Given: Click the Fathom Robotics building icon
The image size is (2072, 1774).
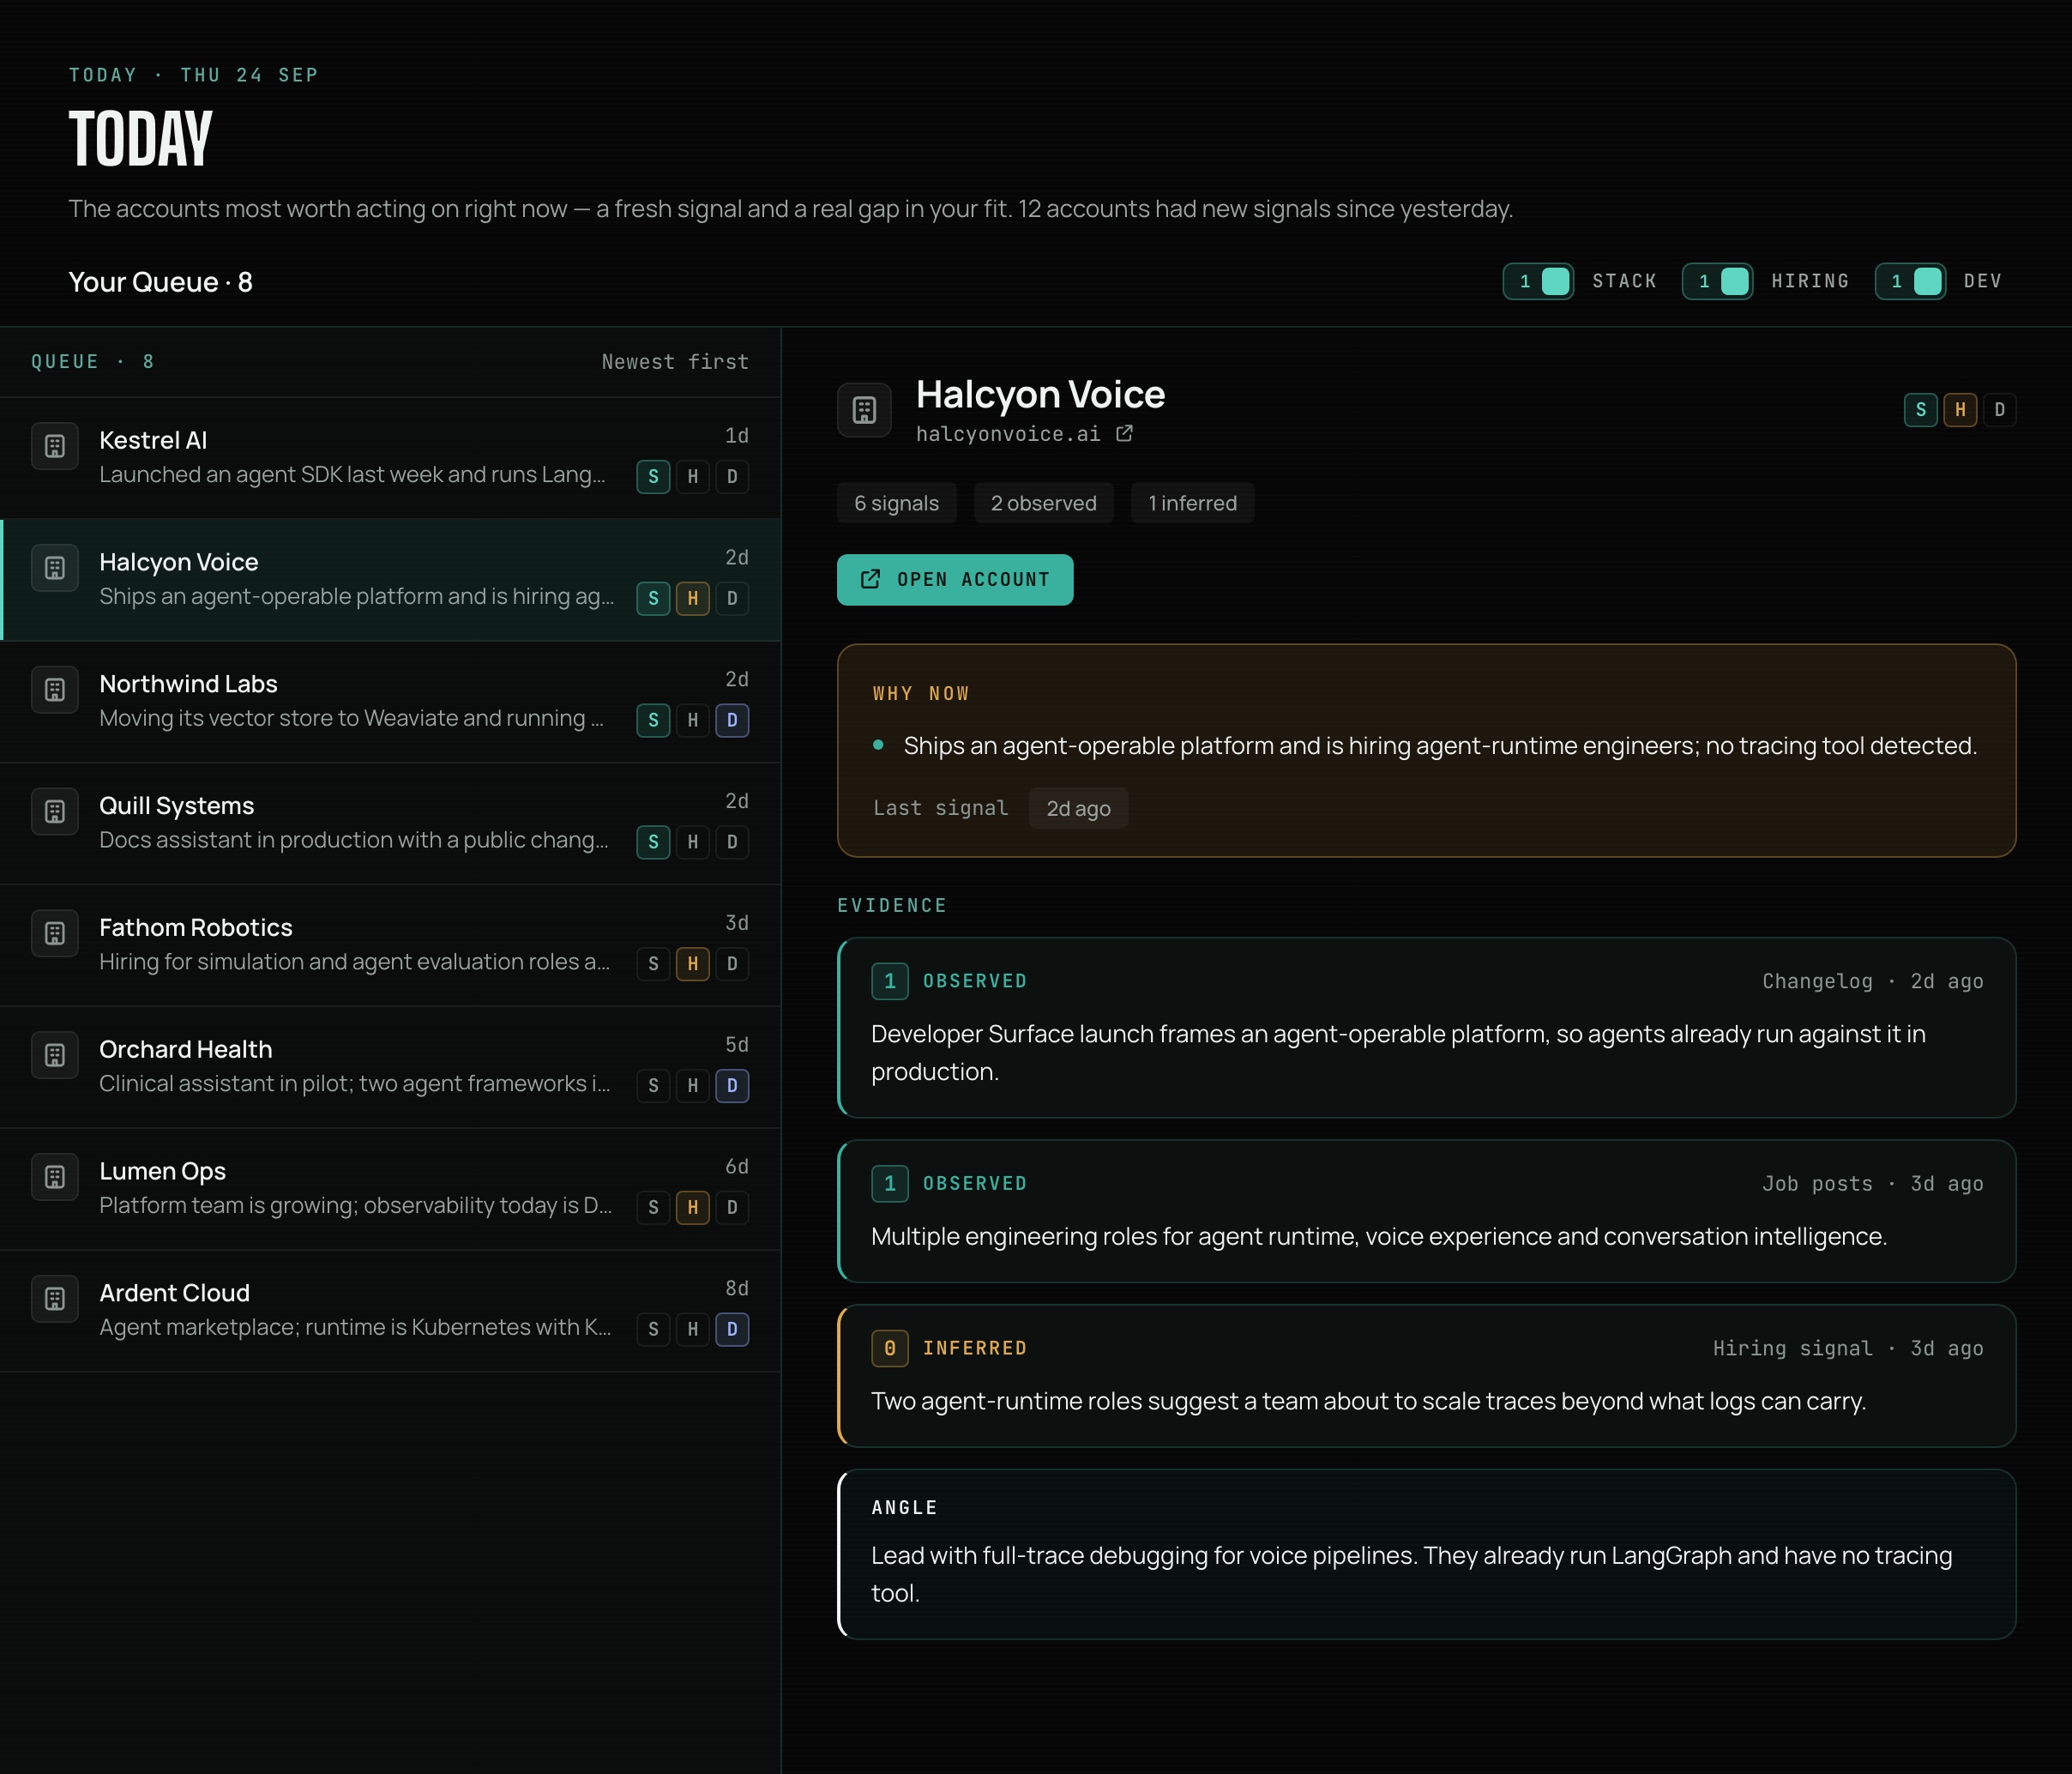Looking at the screenshot, I should point(55,934).
